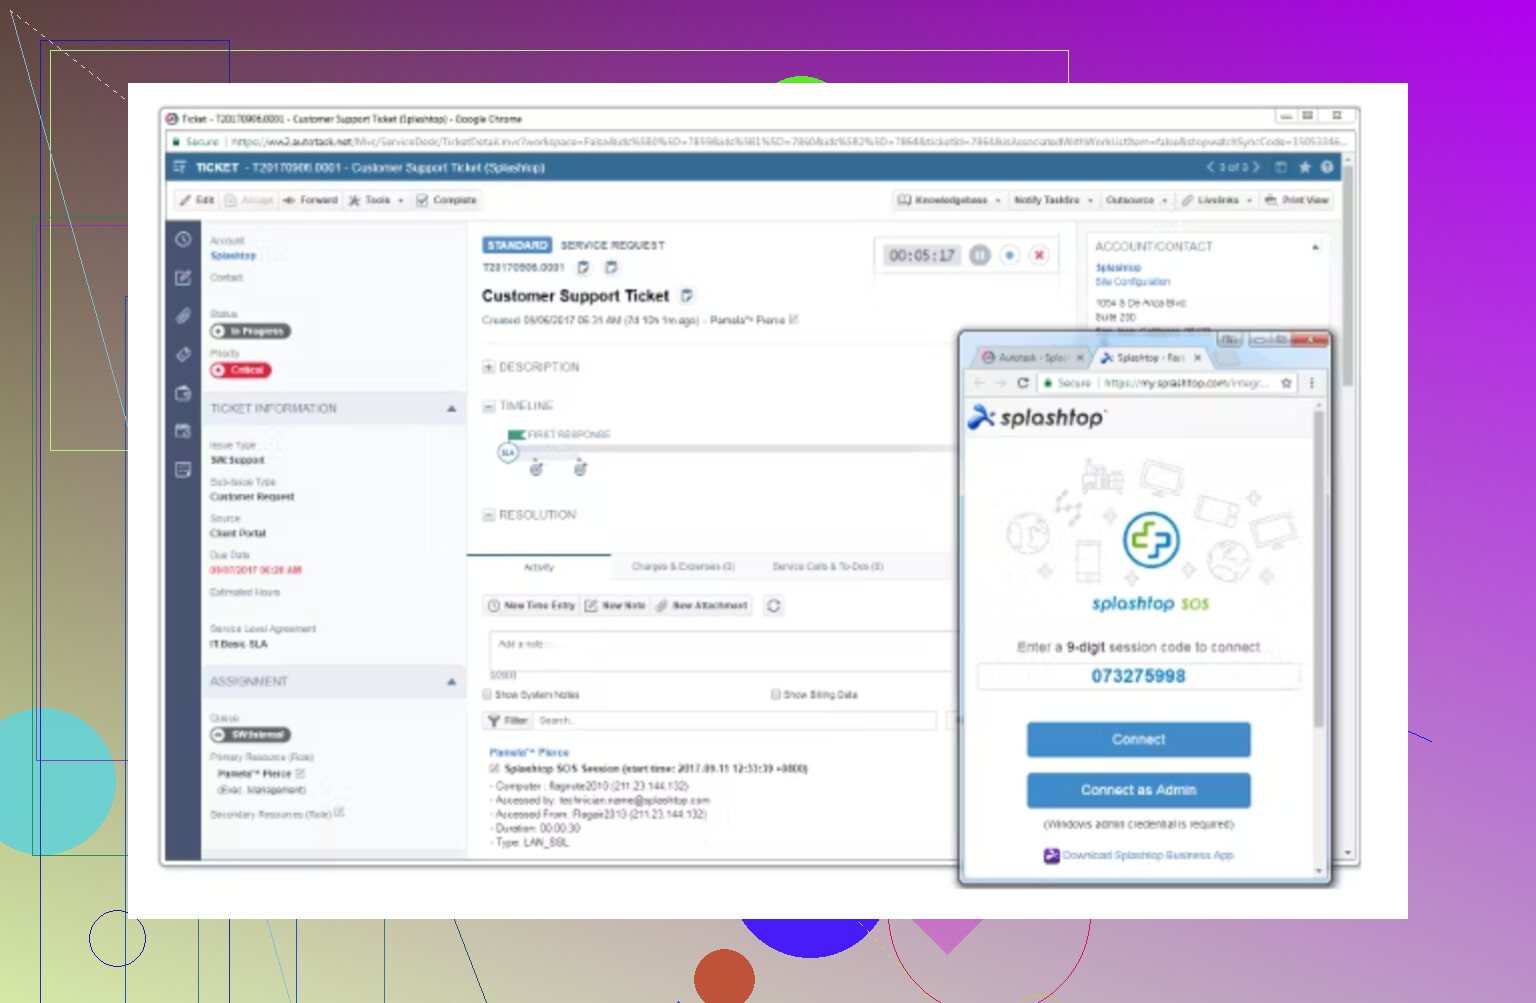Image resolution: width=1536 pixels, height=1003 pixels.
Task: Click the blue Connect button
Action: coord(1138,739)
